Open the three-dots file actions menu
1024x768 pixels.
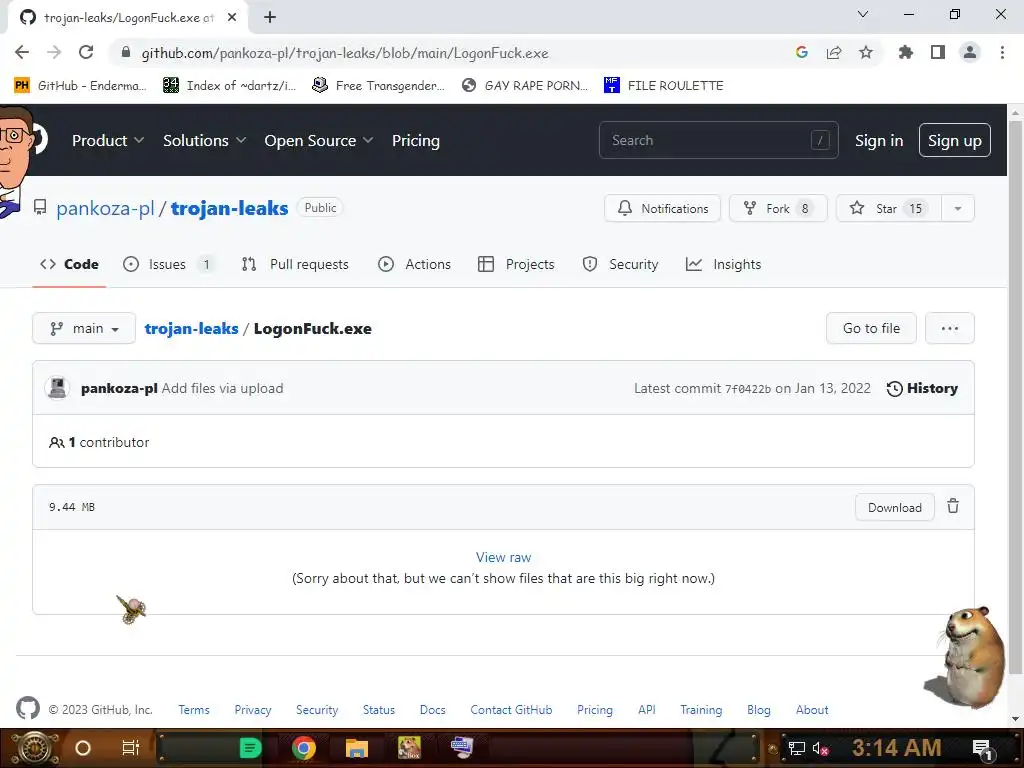point(950,328)
